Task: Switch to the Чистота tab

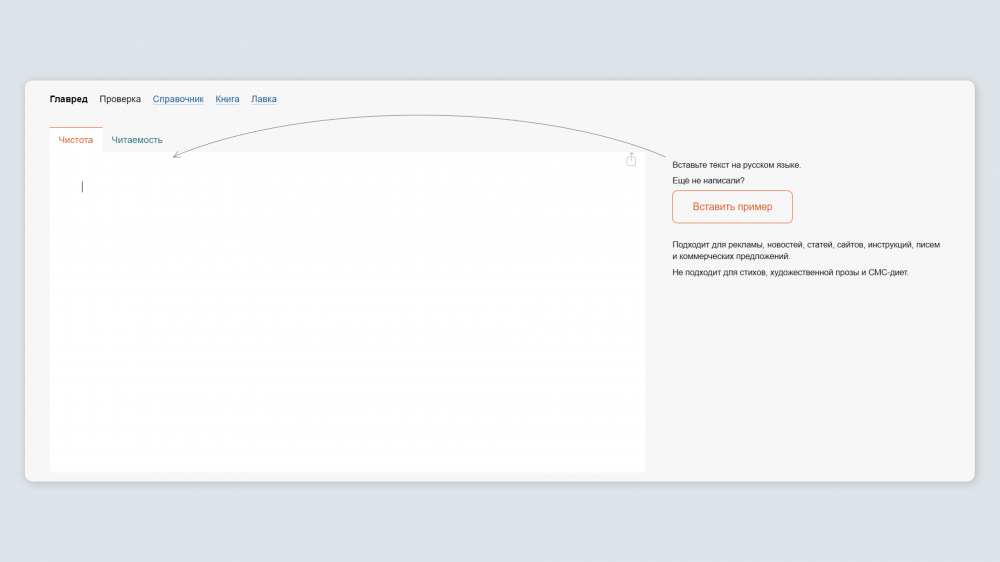Action: click(76, 140)
